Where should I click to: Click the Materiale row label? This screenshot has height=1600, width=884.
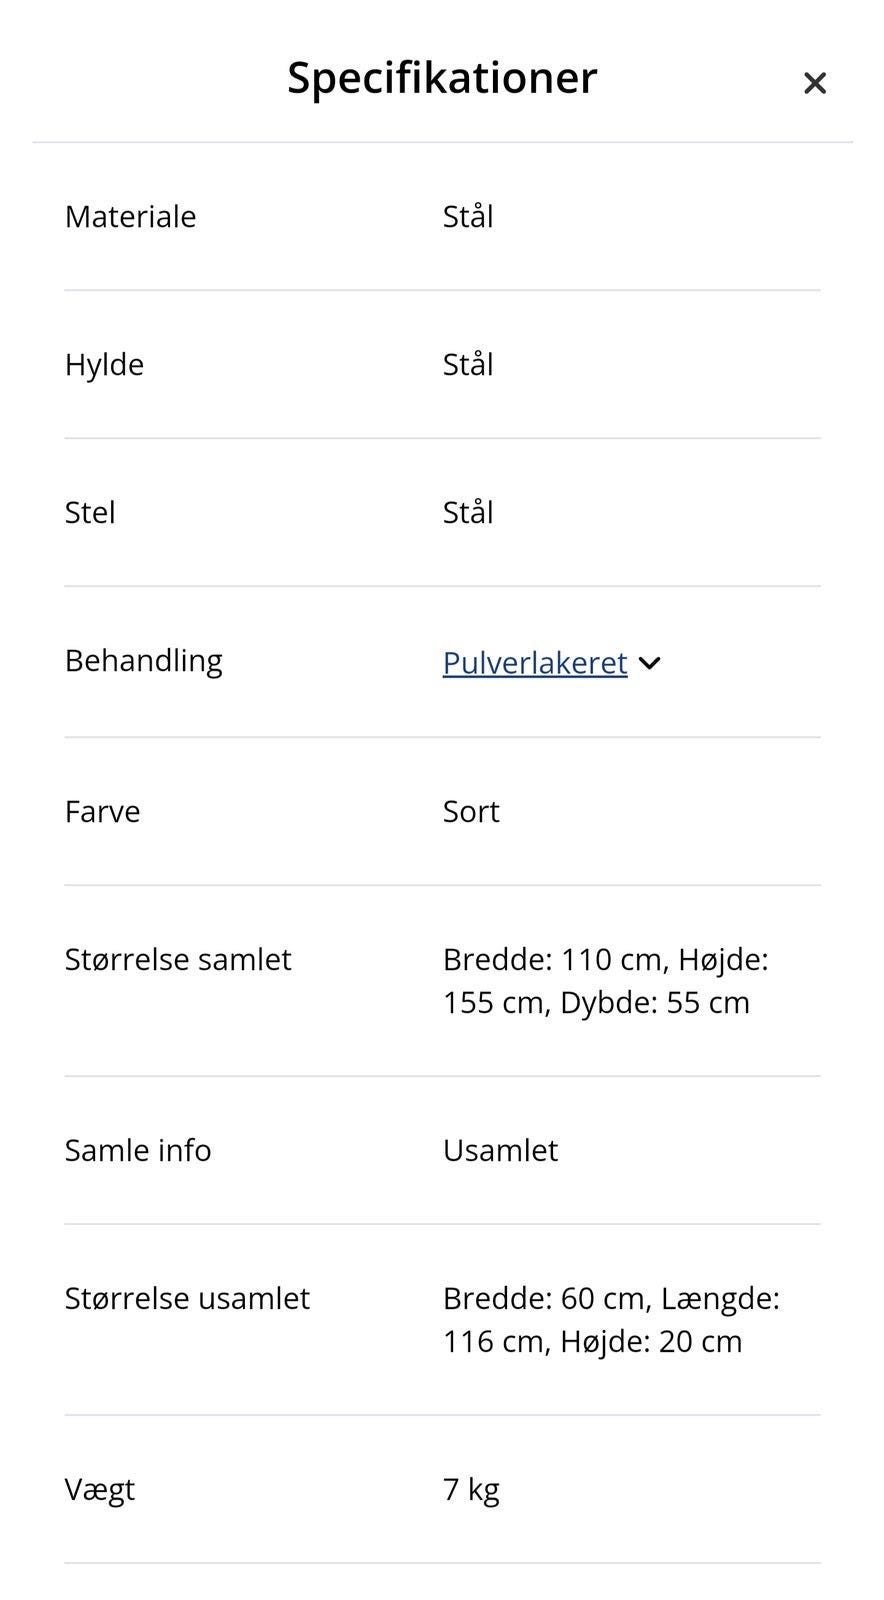click(130, 216)
